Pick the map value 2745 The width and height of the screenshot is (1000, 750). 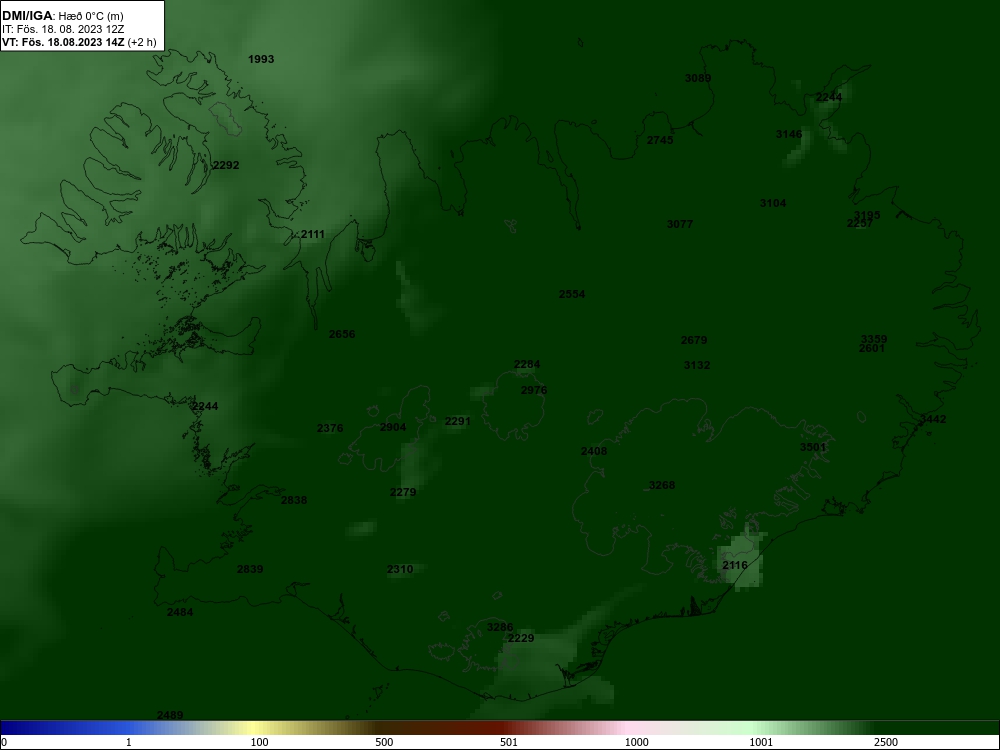[x=660, y=140]
